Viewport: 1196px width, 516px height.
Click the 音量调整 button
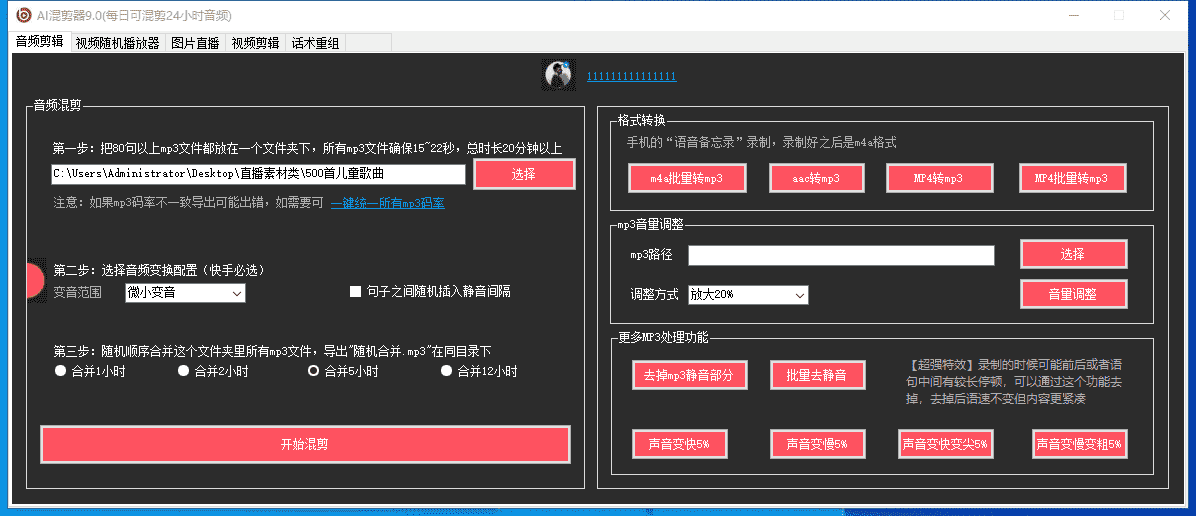1073,294
